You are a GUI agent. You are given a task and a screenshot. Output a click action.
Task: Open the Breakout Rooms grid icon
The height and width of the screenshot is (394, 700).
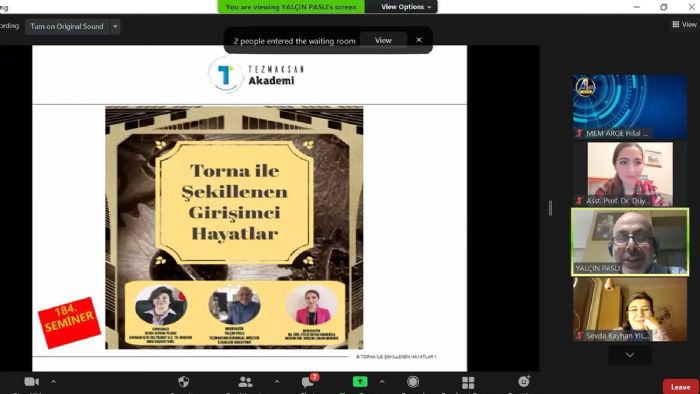[x=468, y=382]
